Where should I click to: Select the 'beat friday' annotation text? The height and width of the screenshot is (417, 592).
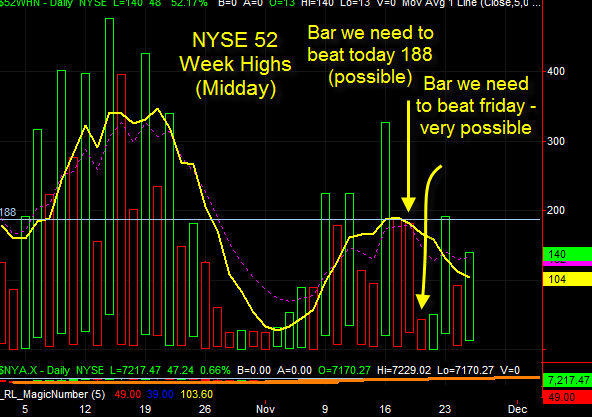tap(476, 106)
